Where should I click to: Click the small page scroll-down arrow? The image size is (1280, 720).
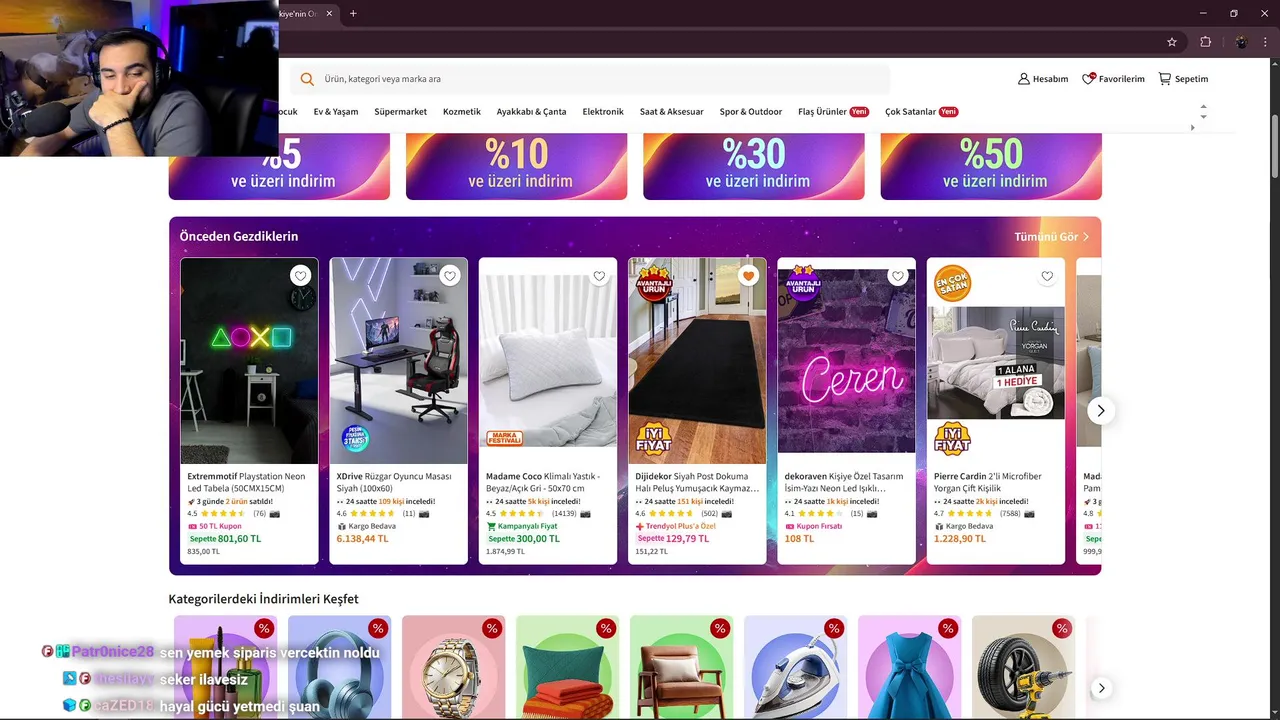click(x=1203, y=117)
